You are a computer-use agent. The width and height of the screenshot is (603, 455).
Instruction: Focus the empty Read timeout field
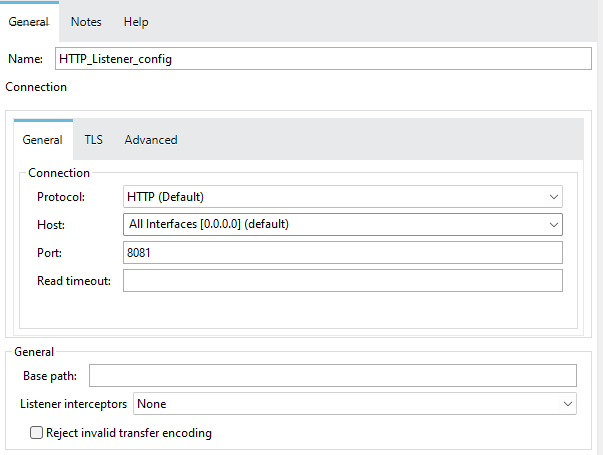tap(342, 281)
